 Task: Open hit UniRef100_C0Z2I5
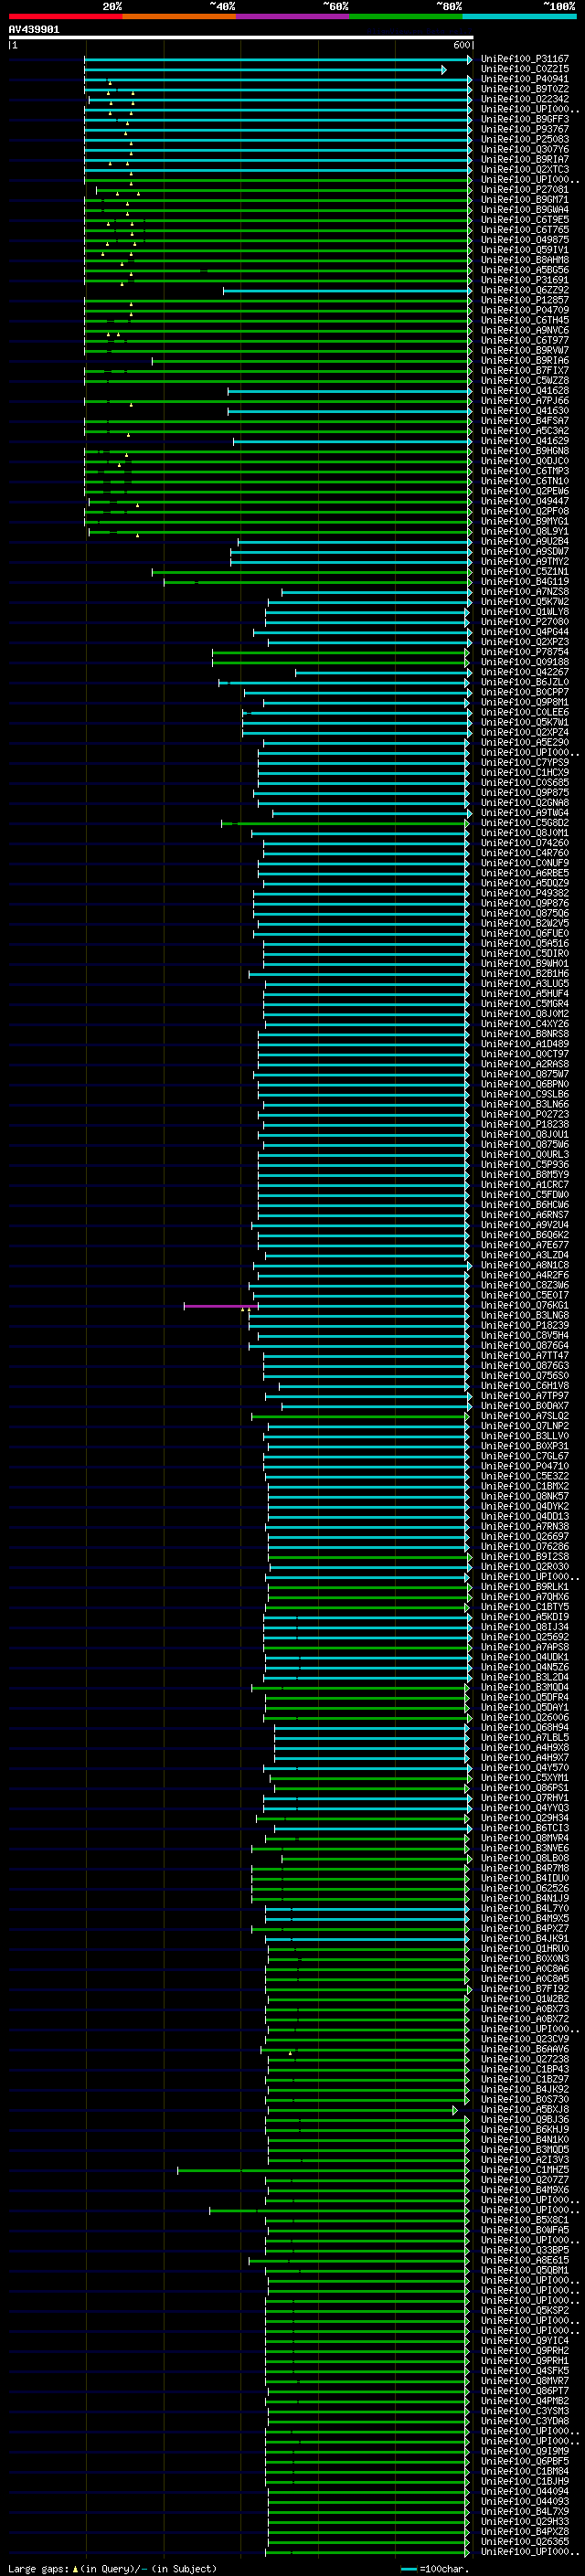click(524, 69)
